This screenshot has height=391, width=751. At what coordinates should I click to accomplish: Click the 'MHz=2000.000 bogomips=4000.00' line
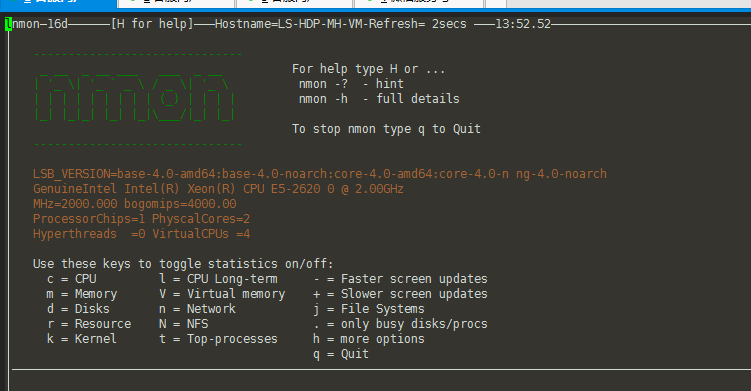tap(135, 204)
